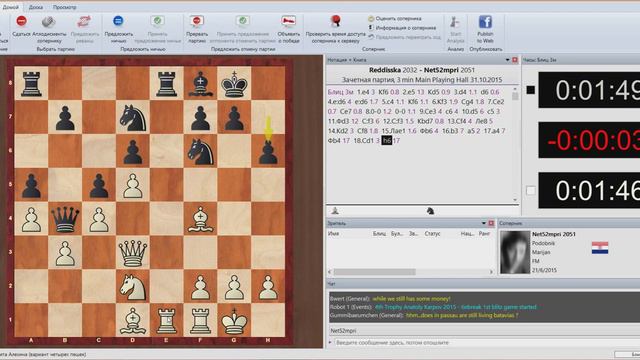Select the white rook on e1
Viewport: 640px width, 360px height.
point(167,320)
